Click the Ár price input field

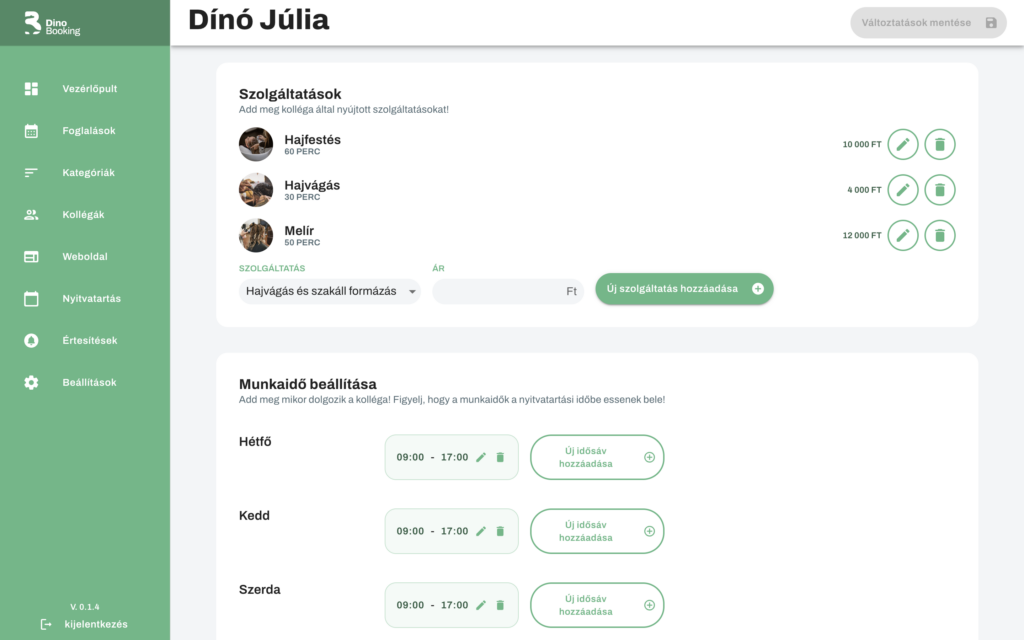pyautogui.click(x=500, y=291)
